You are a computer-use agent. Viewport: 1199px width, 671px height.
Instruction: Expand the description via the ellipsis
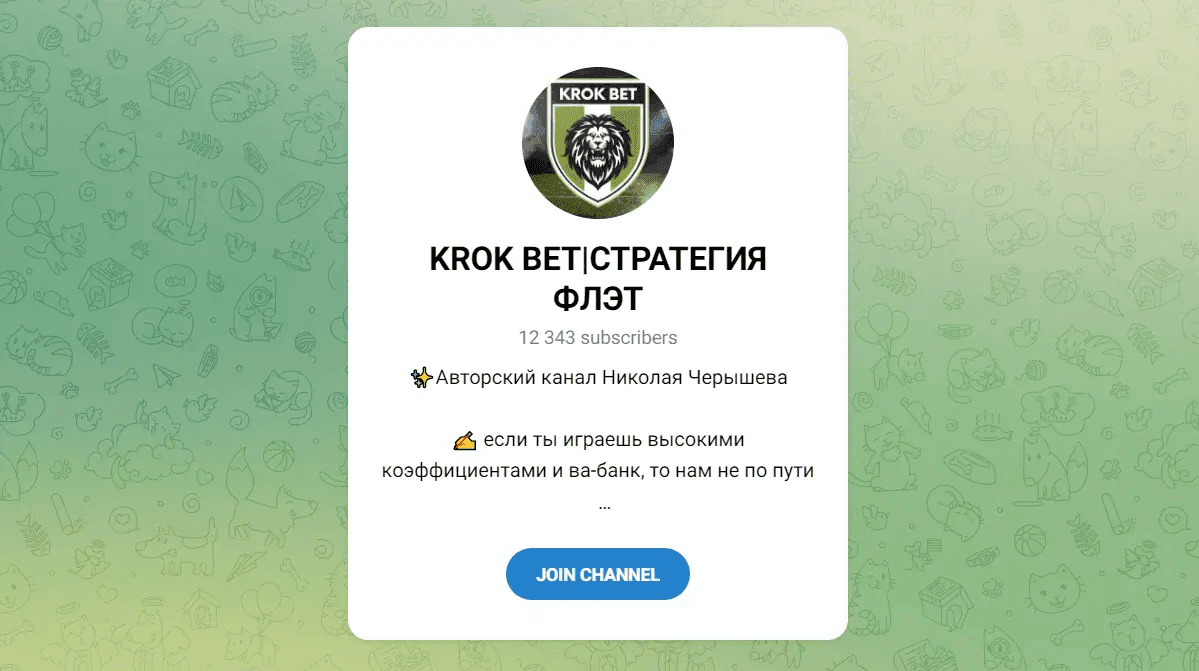605,506
